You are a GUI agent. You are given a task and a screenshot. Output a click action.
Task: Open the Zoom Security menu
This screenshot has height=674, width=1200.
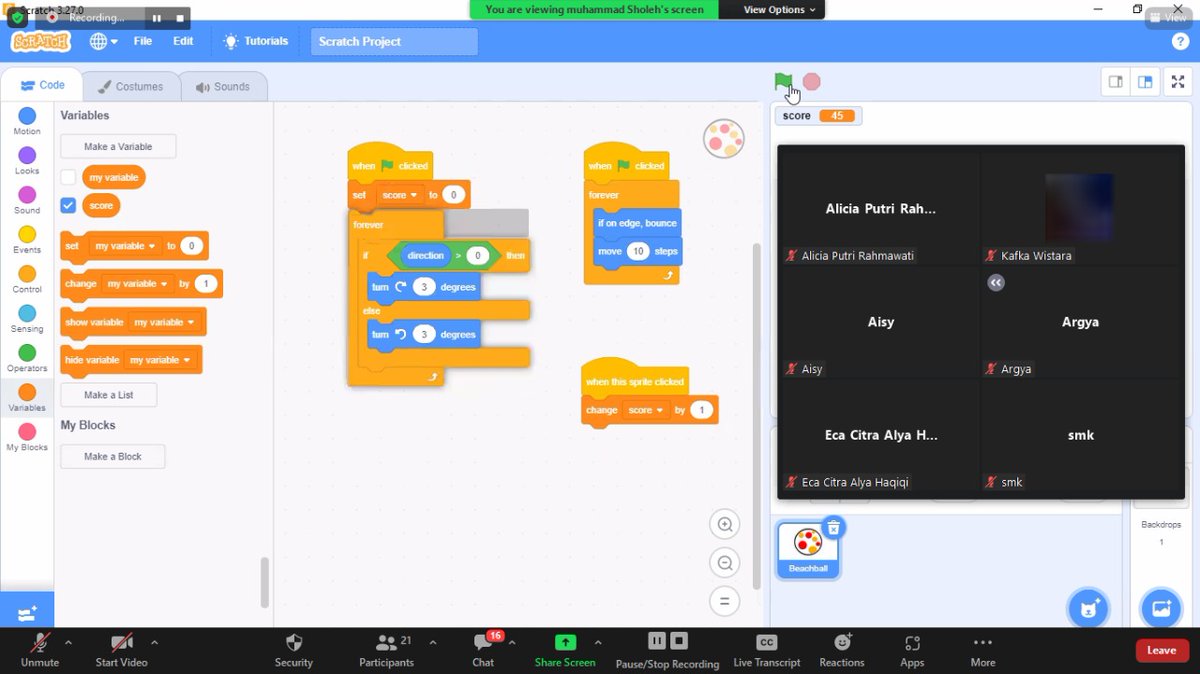coord(294,650)
